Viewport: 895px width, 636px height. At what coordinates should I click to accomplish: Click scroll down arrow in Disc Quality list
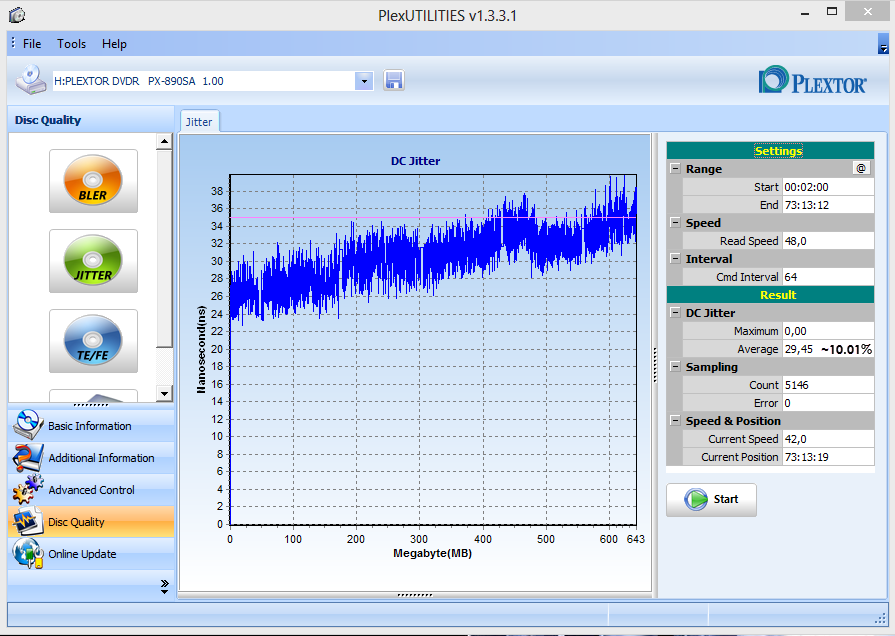coord(164,393)
